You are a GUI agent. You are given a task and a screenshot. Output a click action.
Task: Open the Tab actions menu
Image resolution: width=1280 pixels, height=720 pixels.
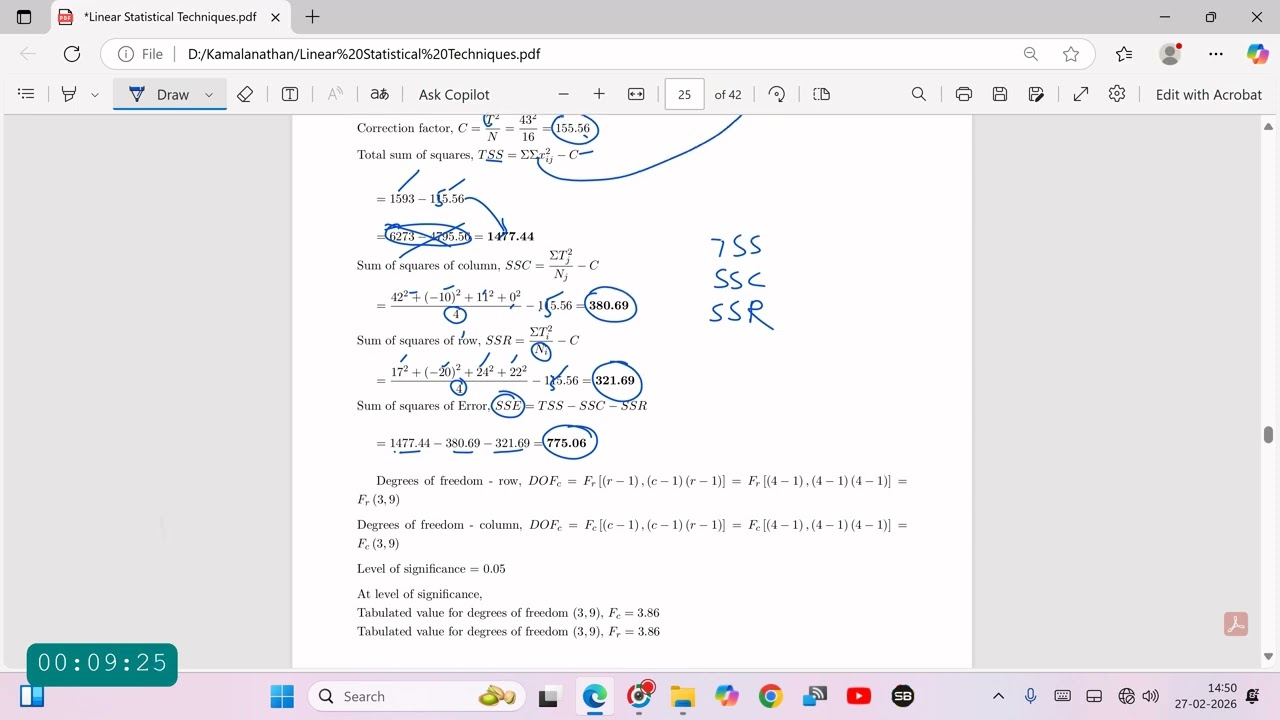click(x=25, y=17)
